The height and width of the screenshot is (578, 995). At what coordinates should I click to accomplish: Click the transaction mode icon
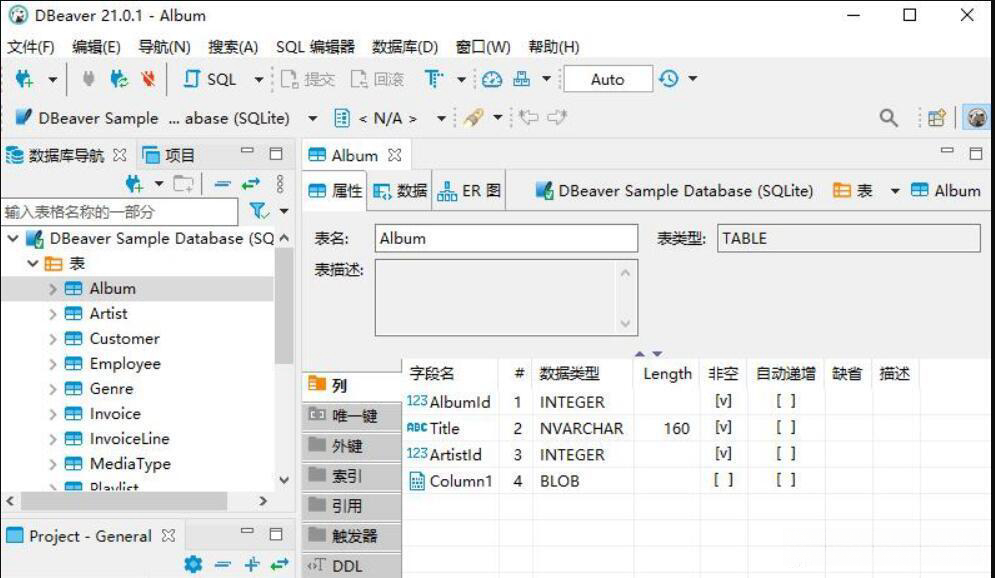pos(434,79)
